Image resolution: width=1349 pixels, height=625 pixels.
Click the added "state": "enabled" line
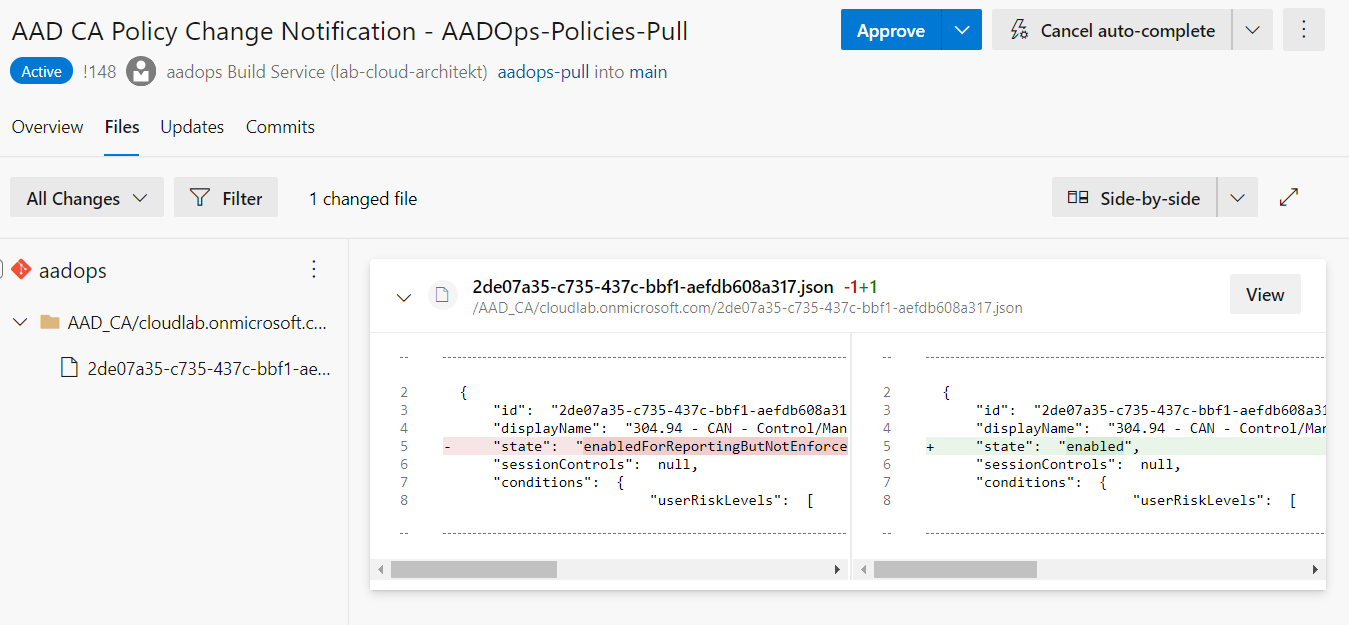(x=1126, y=446)
